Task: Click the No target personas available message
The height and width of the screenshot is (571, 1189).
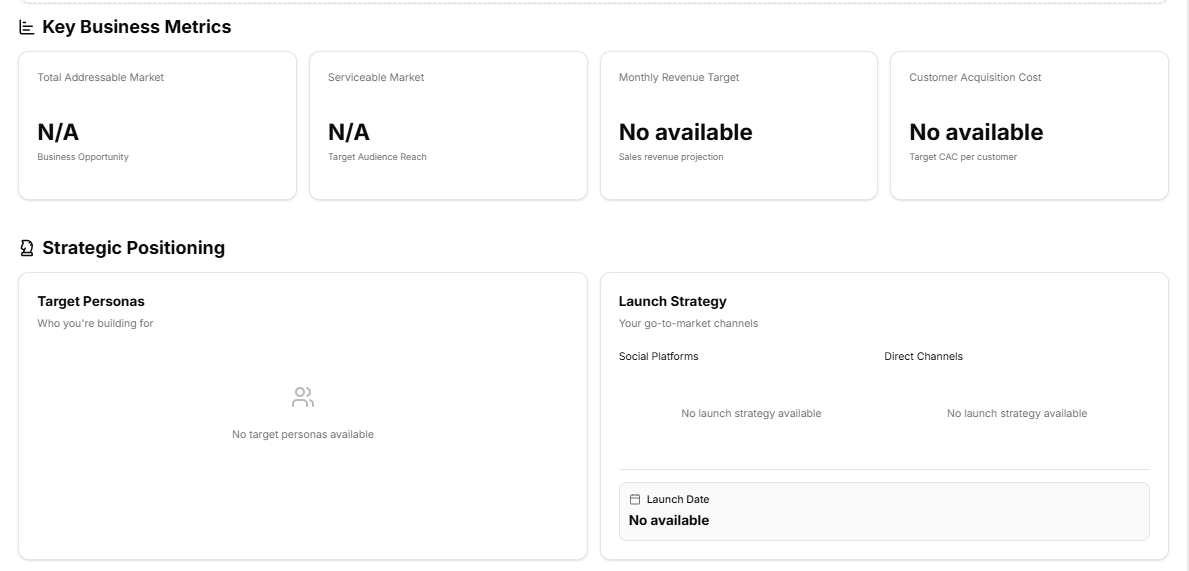Action: [303, 435]
